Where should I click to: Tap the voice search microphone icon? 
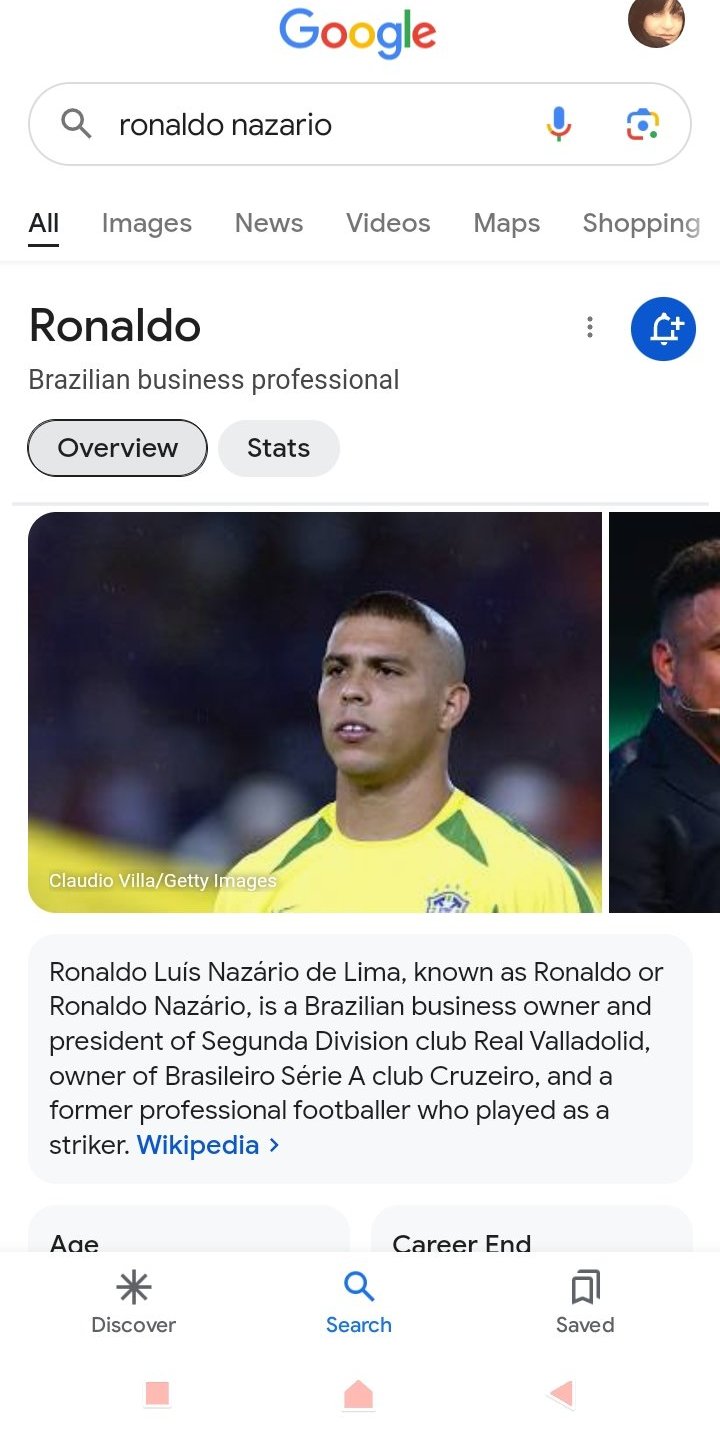point(559,124)
